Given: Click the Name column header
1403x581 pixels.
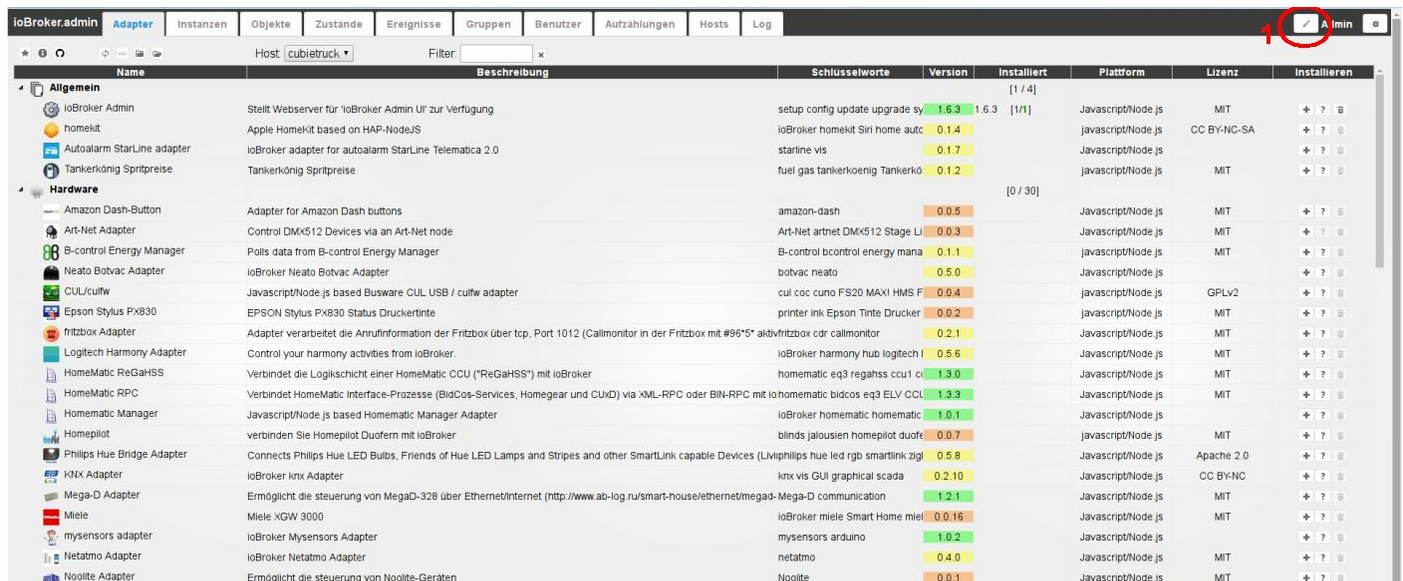Looking at the screenshot, I should click(130, 73).
